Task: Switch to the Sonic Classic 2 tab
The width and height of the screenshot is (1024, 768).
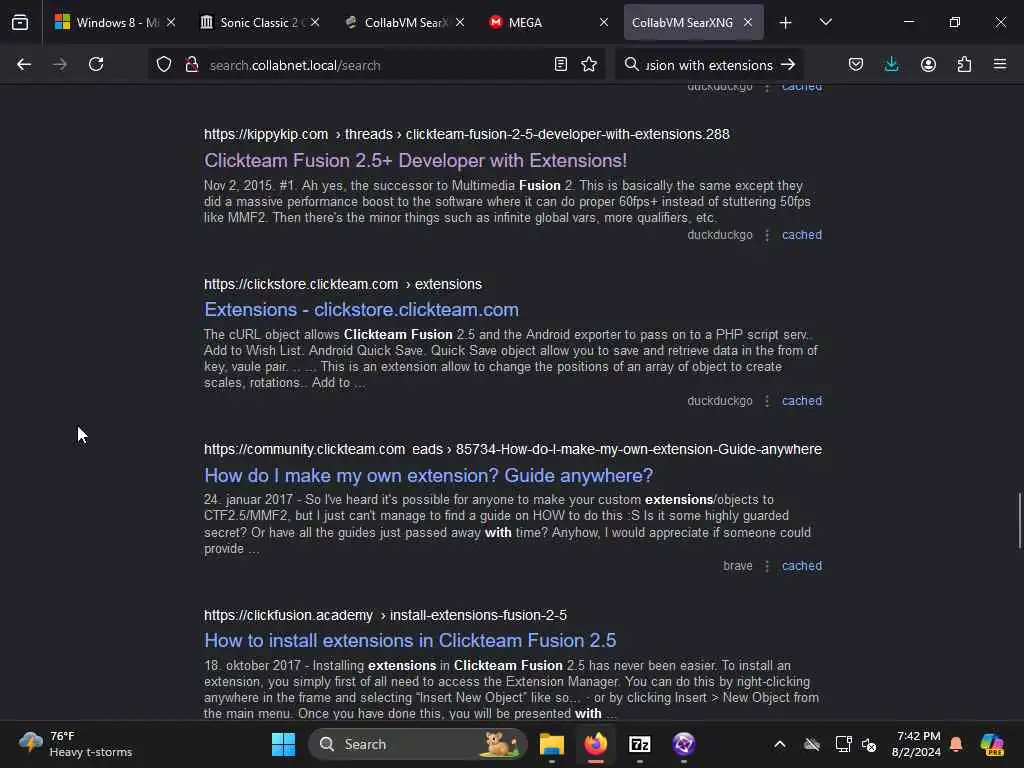Action: tap(259, 23)
